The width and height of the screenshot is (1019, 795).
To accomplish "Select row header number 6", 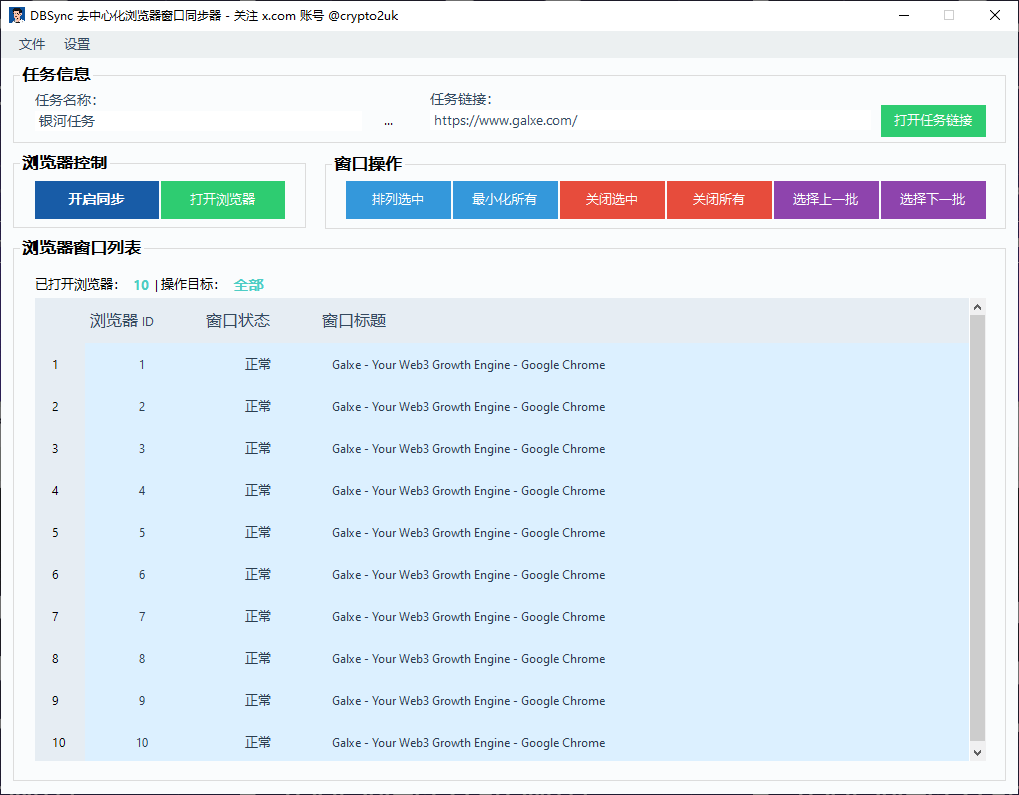I will click(55, 575).
